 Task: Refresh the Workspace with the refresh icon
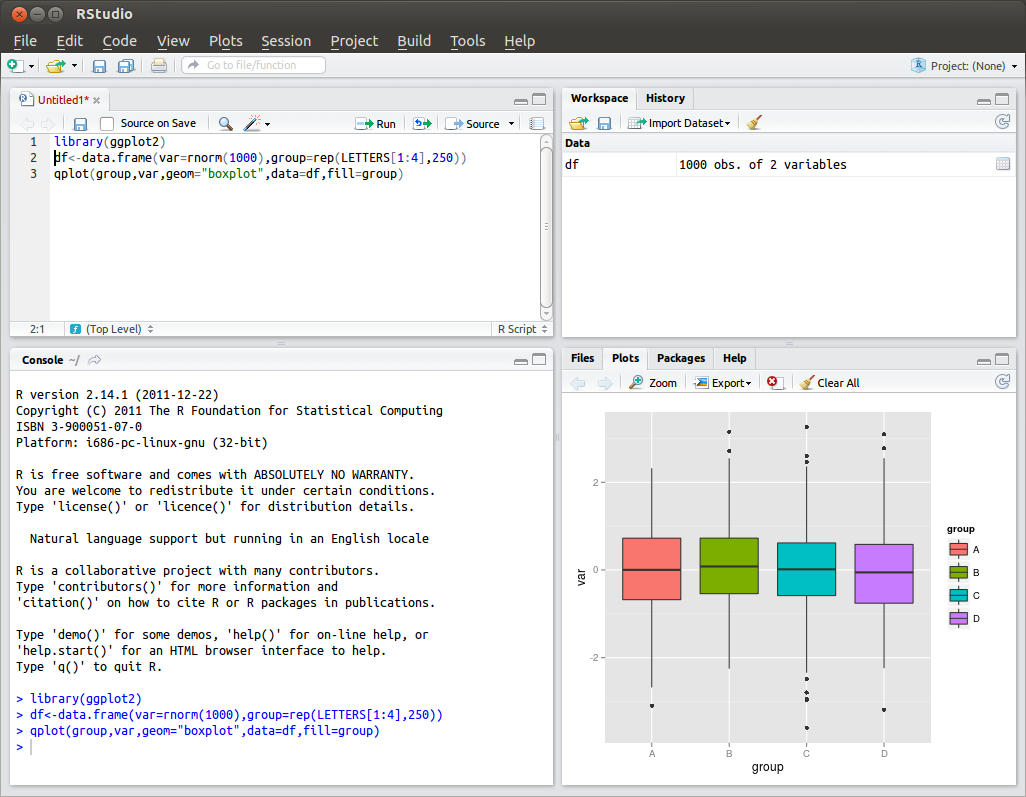click(x=1002, y=121)
